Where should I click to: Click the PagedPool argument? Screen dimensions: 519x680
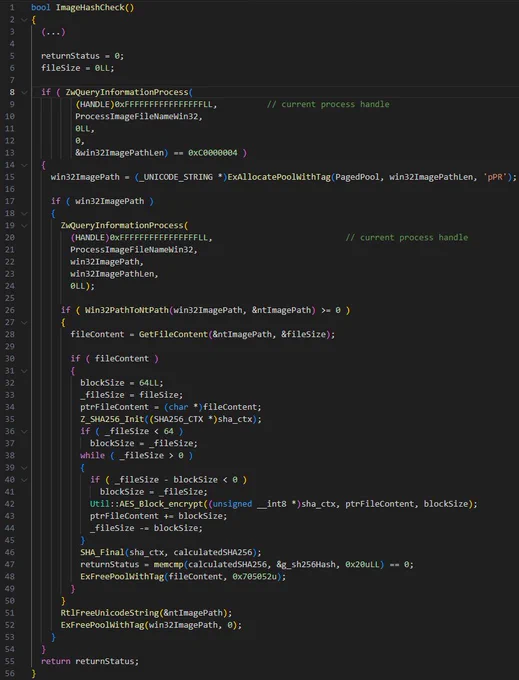click(358, 177)
